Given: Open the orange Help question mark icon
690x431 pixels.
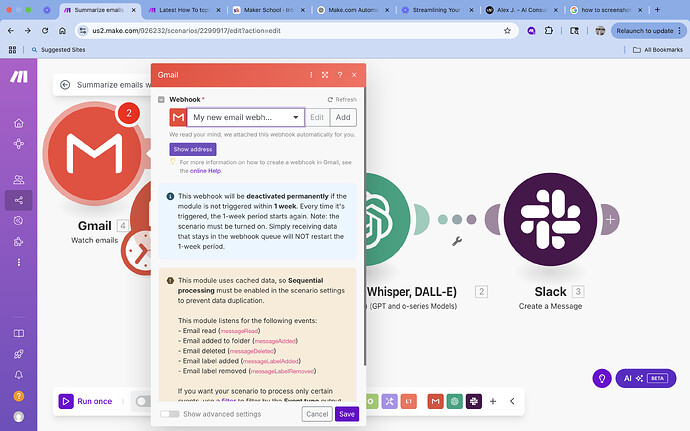Looking at the screenshot, I should 18,396.
